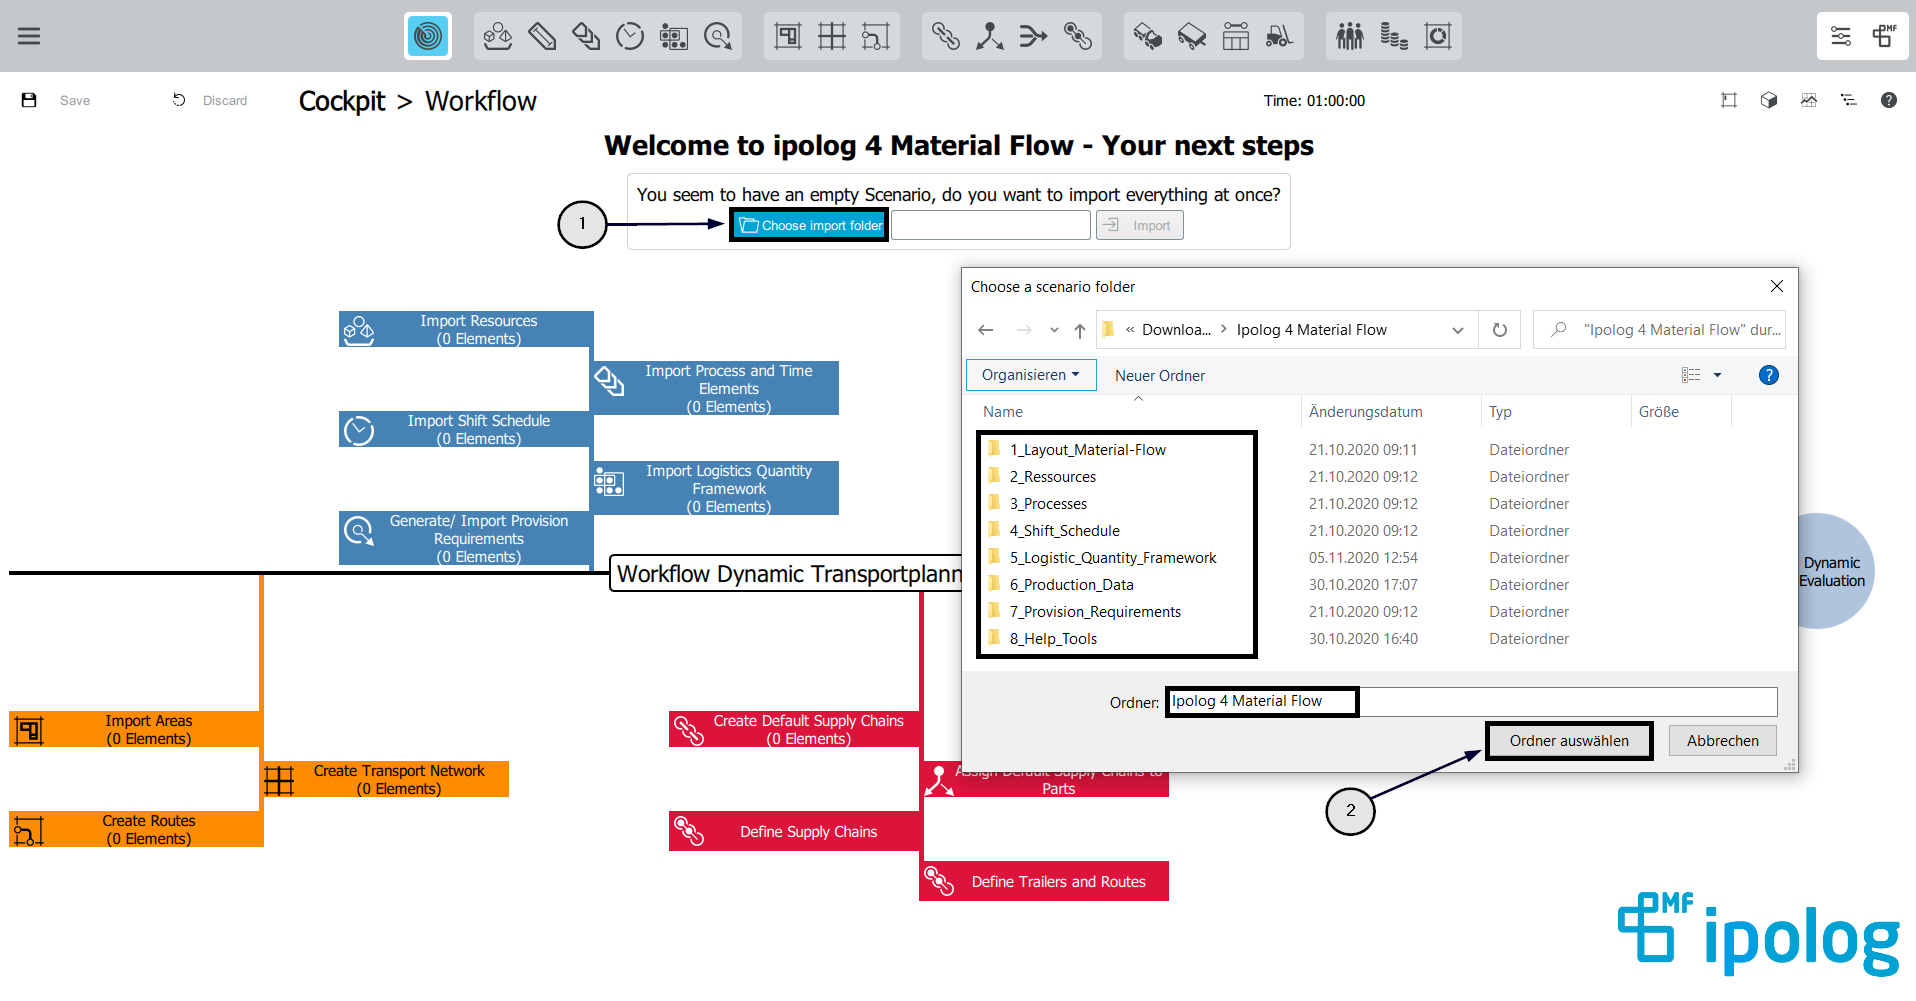1916x1001 pixels.
Task: Open the merging arrows toolbar icon
Action: click(x=1034, y=37)
